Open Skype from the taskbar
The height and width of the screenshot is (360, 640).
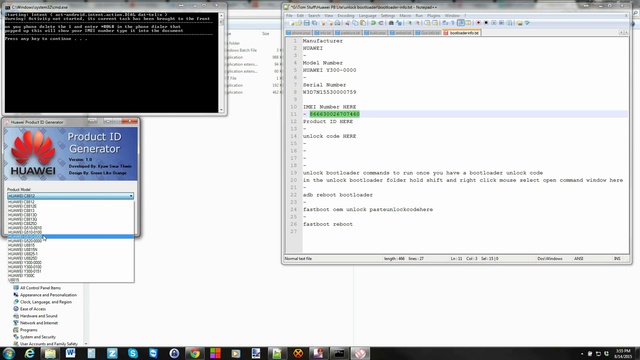(x=133, y=353)
